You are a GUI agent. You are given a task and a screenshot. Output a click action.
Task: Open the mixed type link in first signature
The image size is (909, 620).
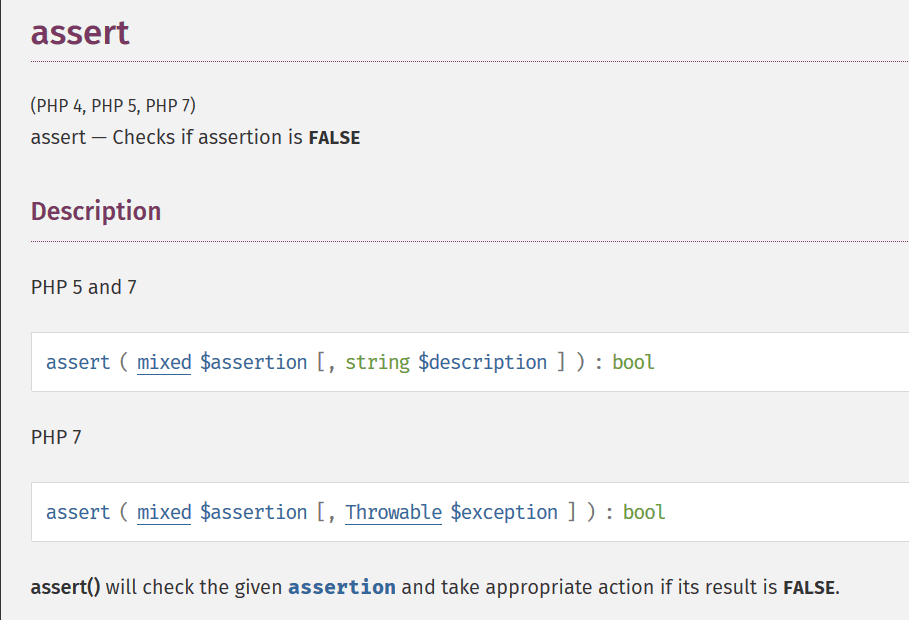click(164, 362)
